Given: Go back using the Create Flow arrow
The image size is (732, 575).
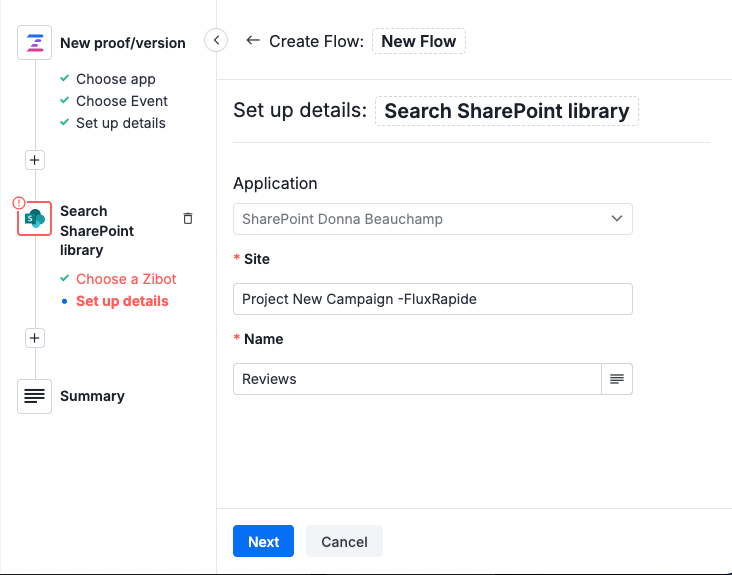Looking at the screenshot, I should pyautogui.click(x=253, y=41).
